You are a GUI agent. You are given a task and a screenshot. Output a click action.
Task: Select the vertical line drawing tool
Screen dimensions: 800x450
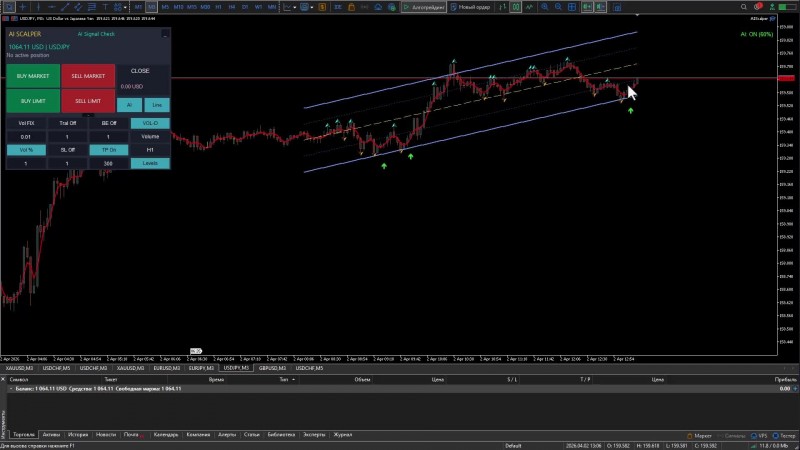point(38,7)
